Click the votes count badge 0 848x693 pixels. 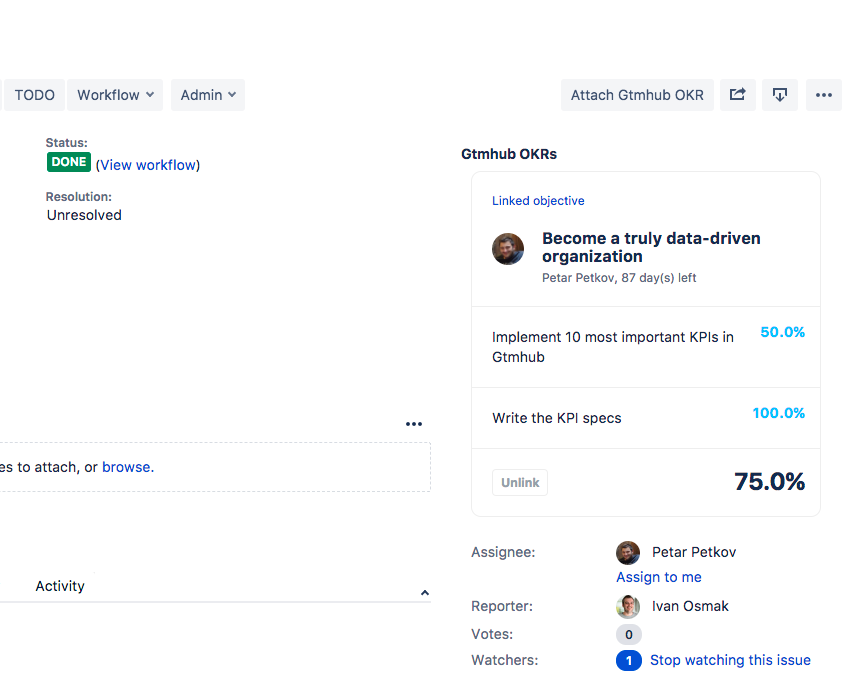(628, 634)
